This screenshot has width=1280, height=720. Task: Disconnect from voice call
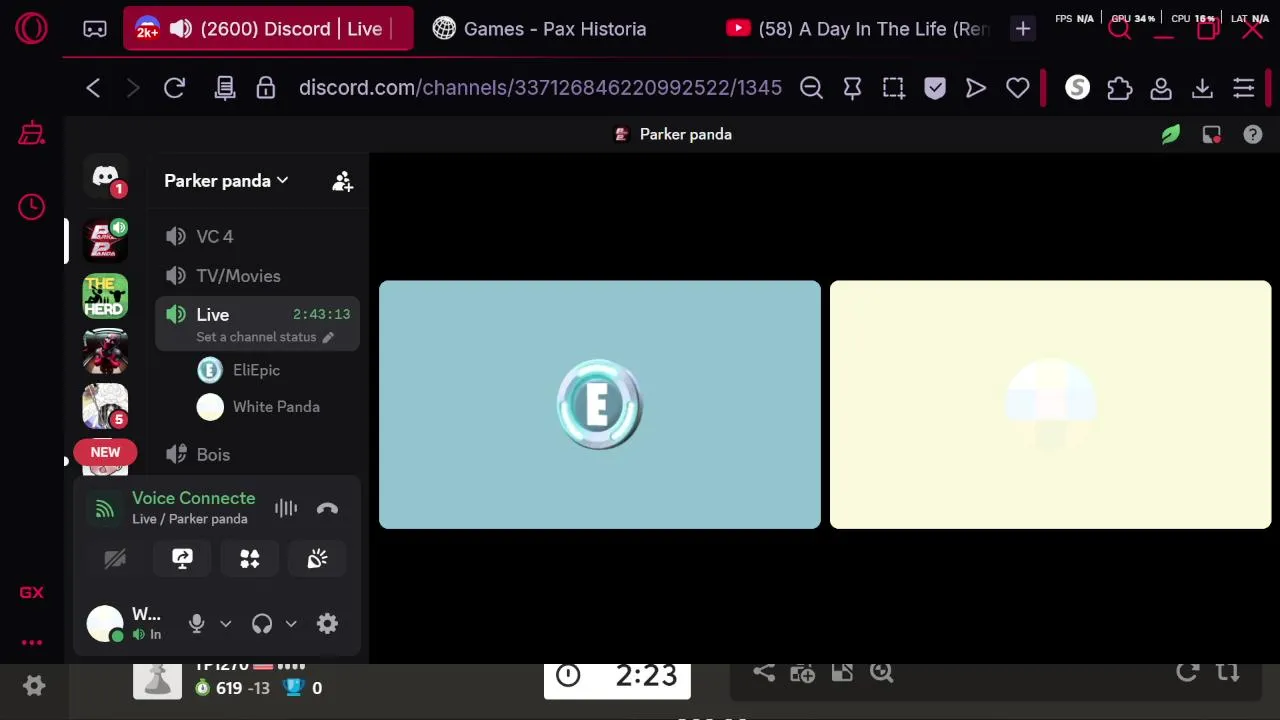(327, 508)
